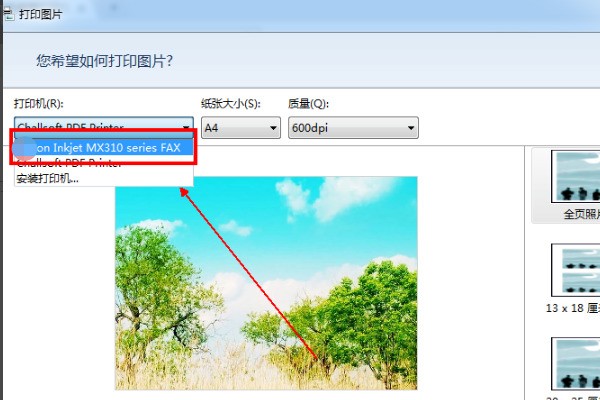Click the 纸张大小(S) label
The width and height of the screenshot is (600, 400).
click(x=231, y=103)
